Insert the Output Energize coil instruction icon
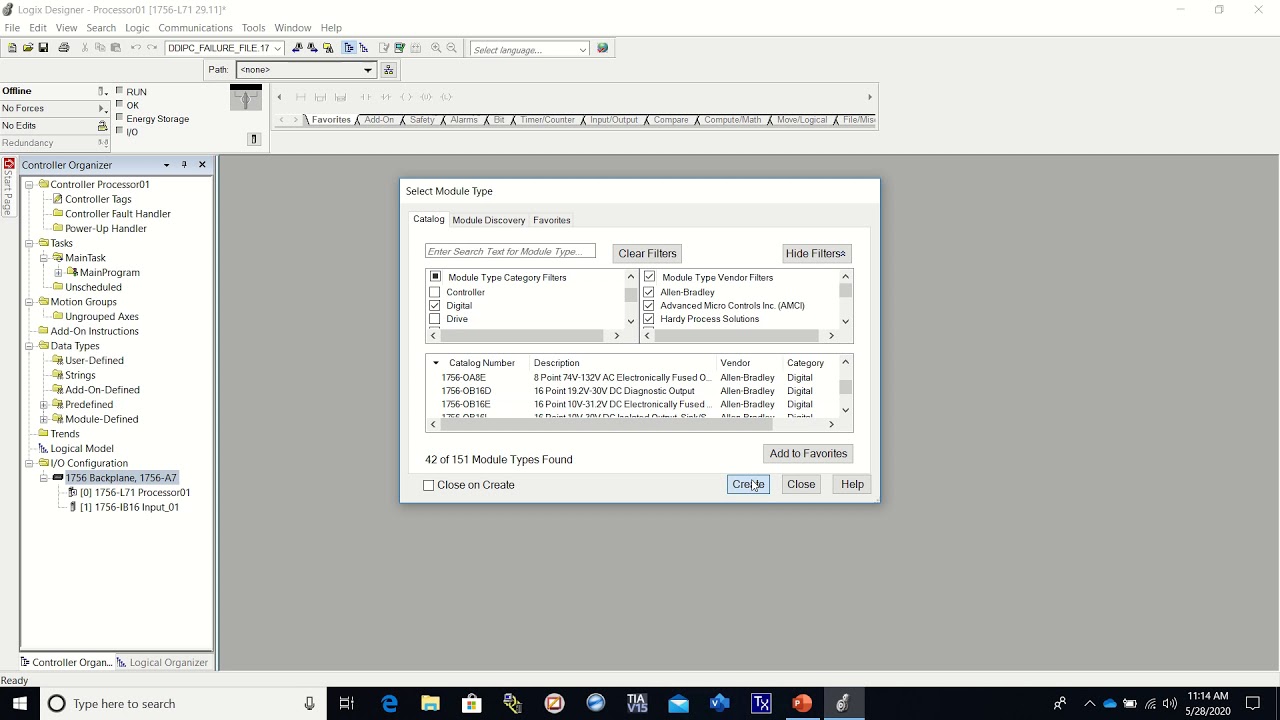Image resolution: width=1280 pixels, height=720 pixels. (406, 97)
